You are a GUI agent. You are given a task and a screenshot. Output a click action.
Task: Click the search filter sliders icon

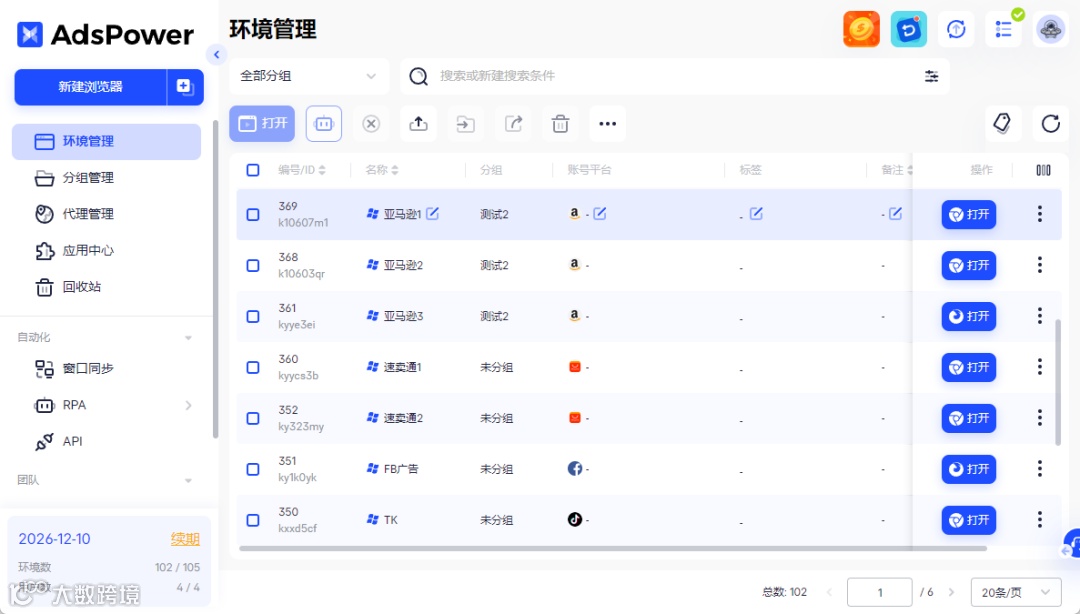point(931,76)
